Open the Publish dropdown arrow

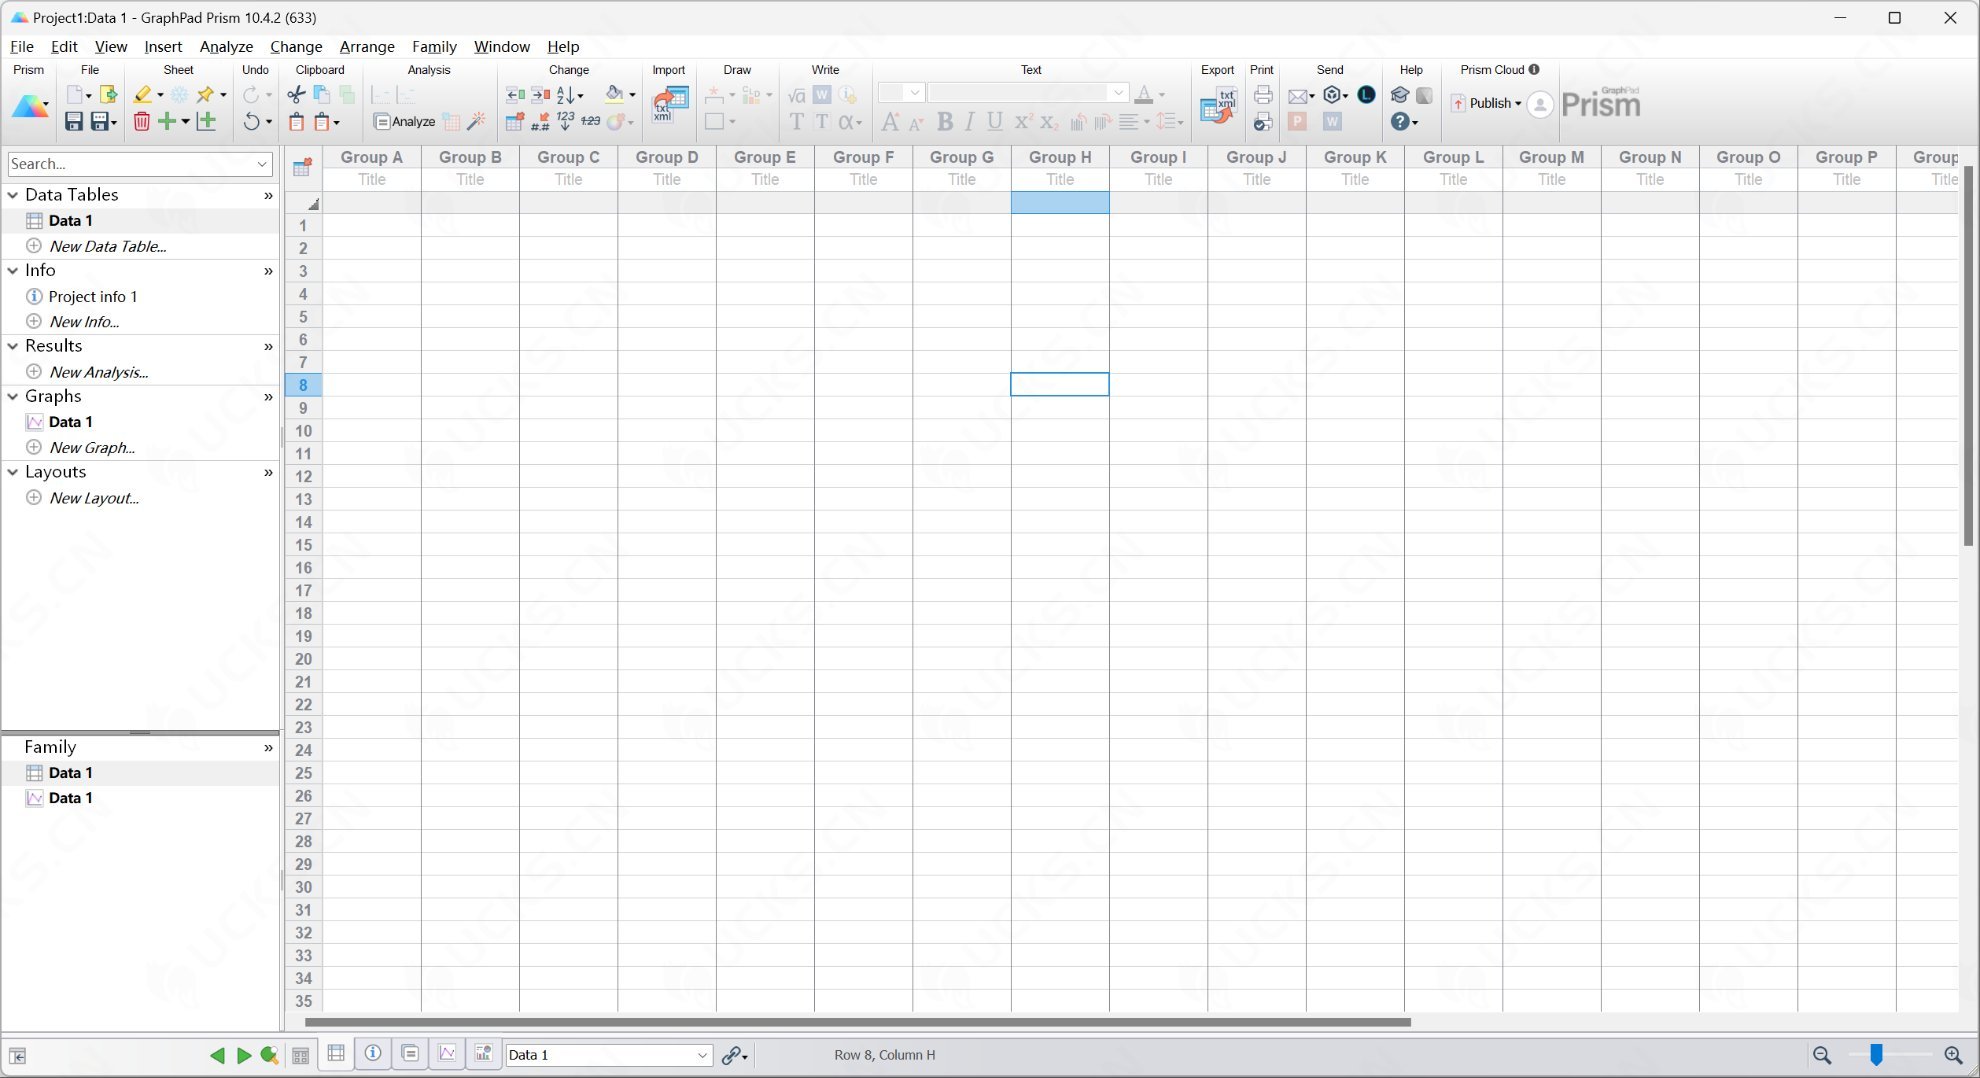[1518, 103]
